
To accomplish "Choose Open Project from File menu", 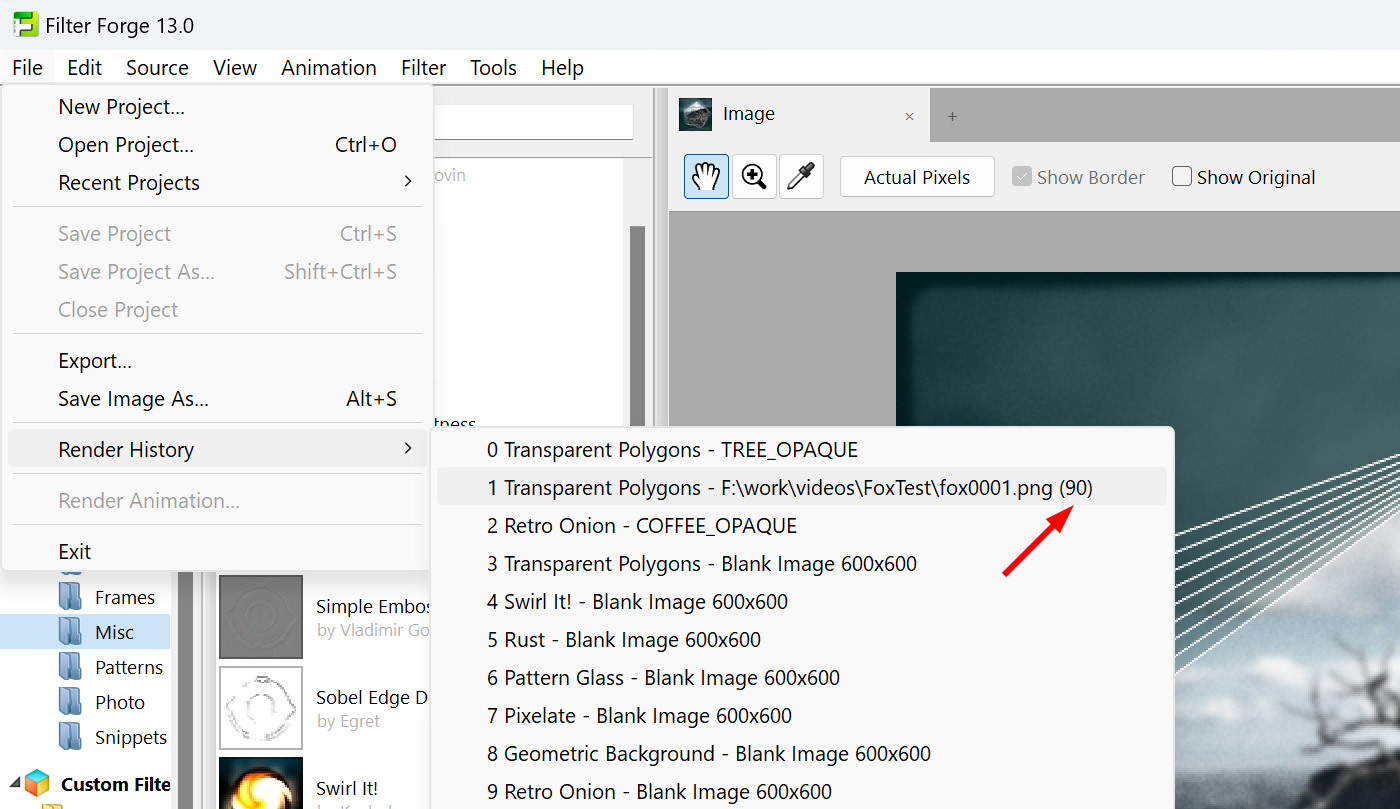I will point(217,145).
